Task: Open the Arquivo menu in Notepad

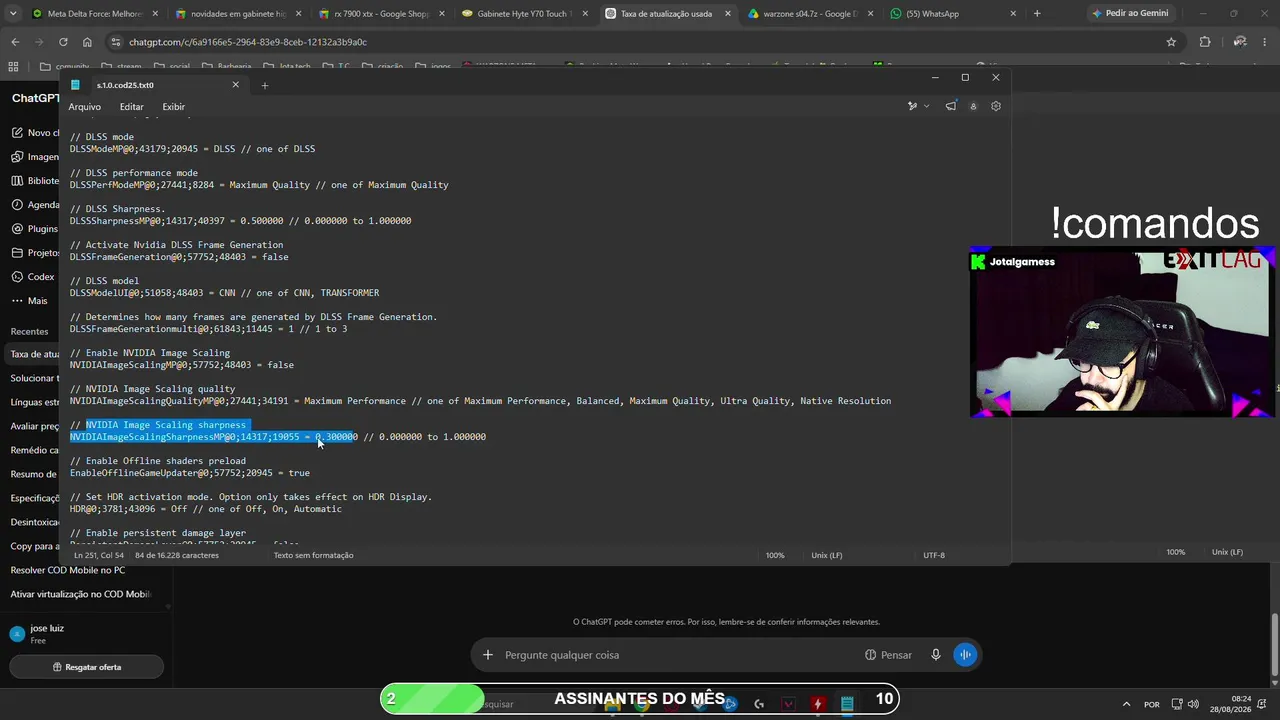Action: (x=84, y=107)
